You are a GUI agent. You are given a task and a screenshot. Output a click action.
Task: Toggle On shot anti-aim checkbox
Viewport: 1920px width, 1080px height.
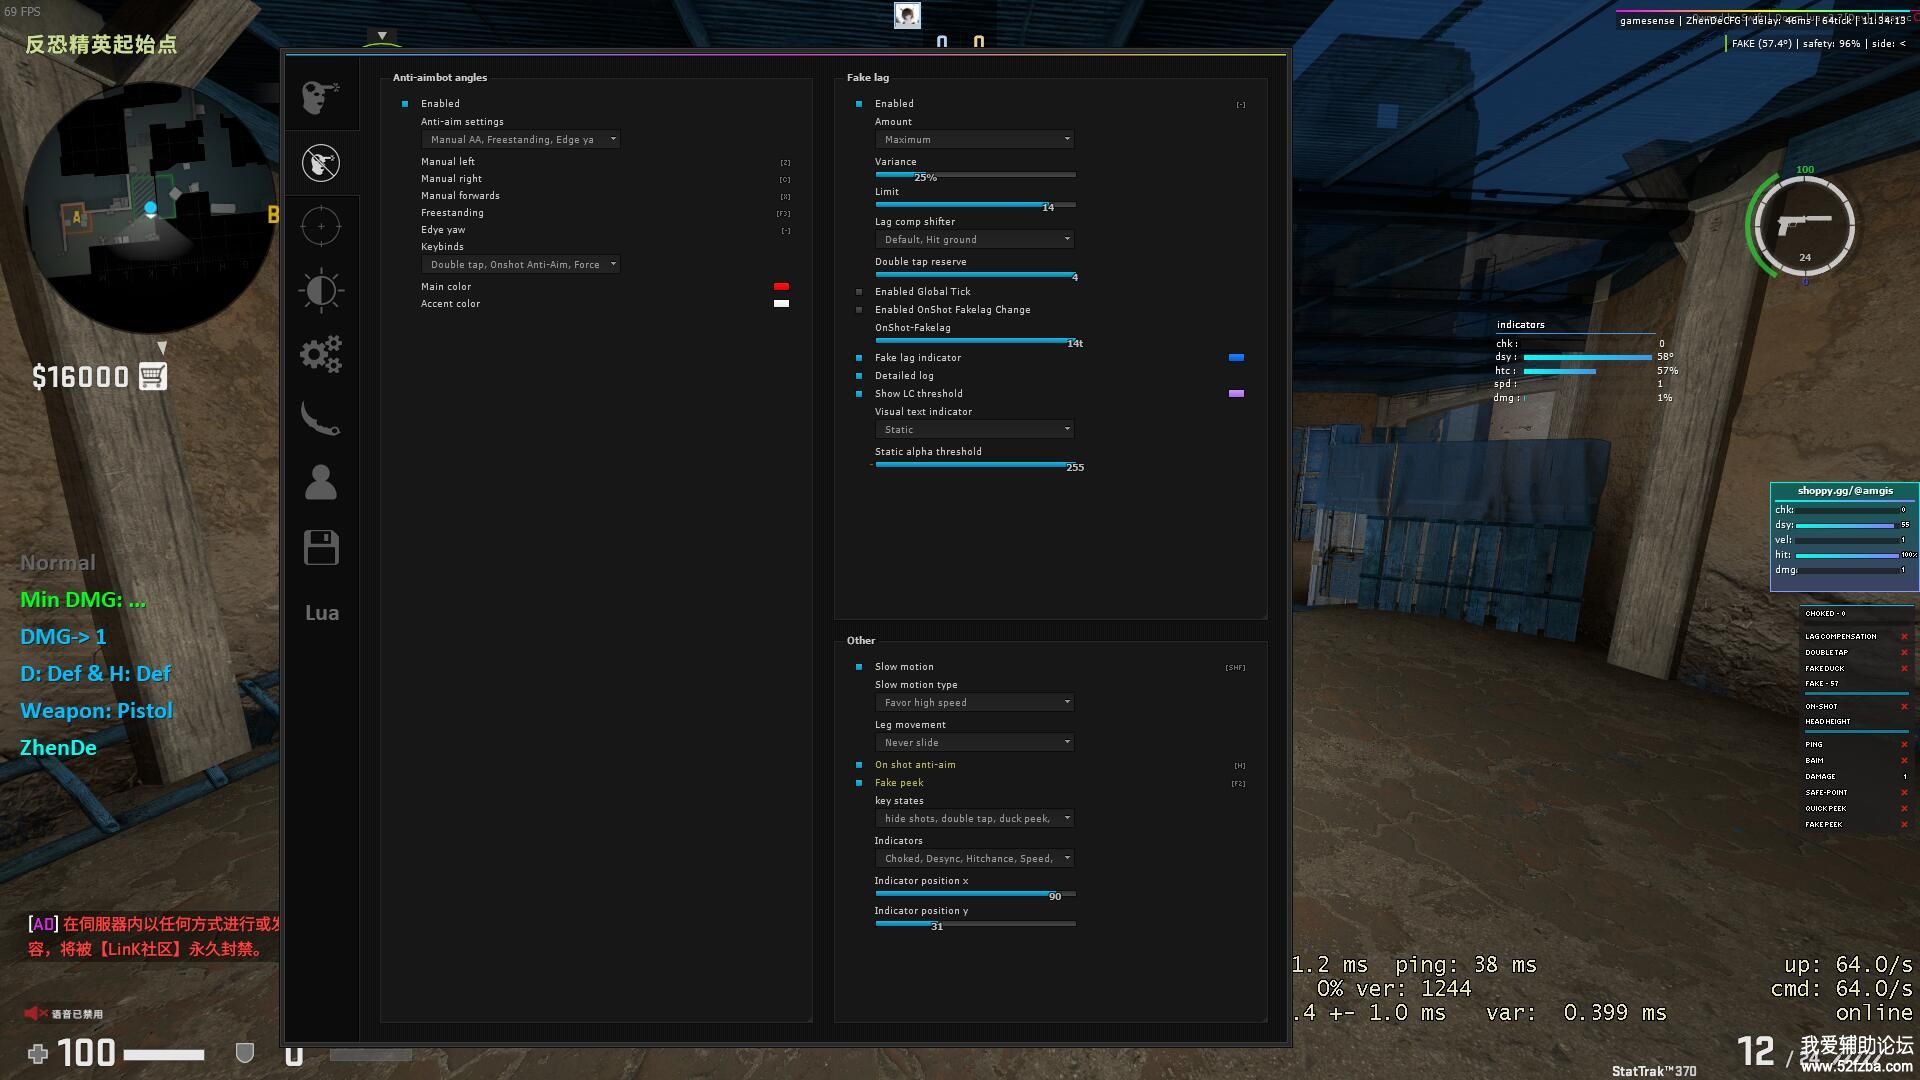859,765
